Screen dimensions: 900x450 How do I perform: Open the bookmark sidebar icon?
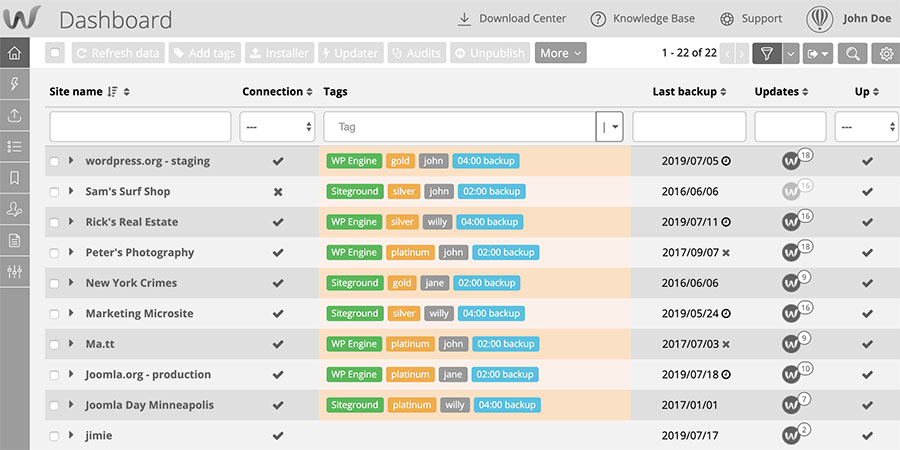(x=14, y=177)
